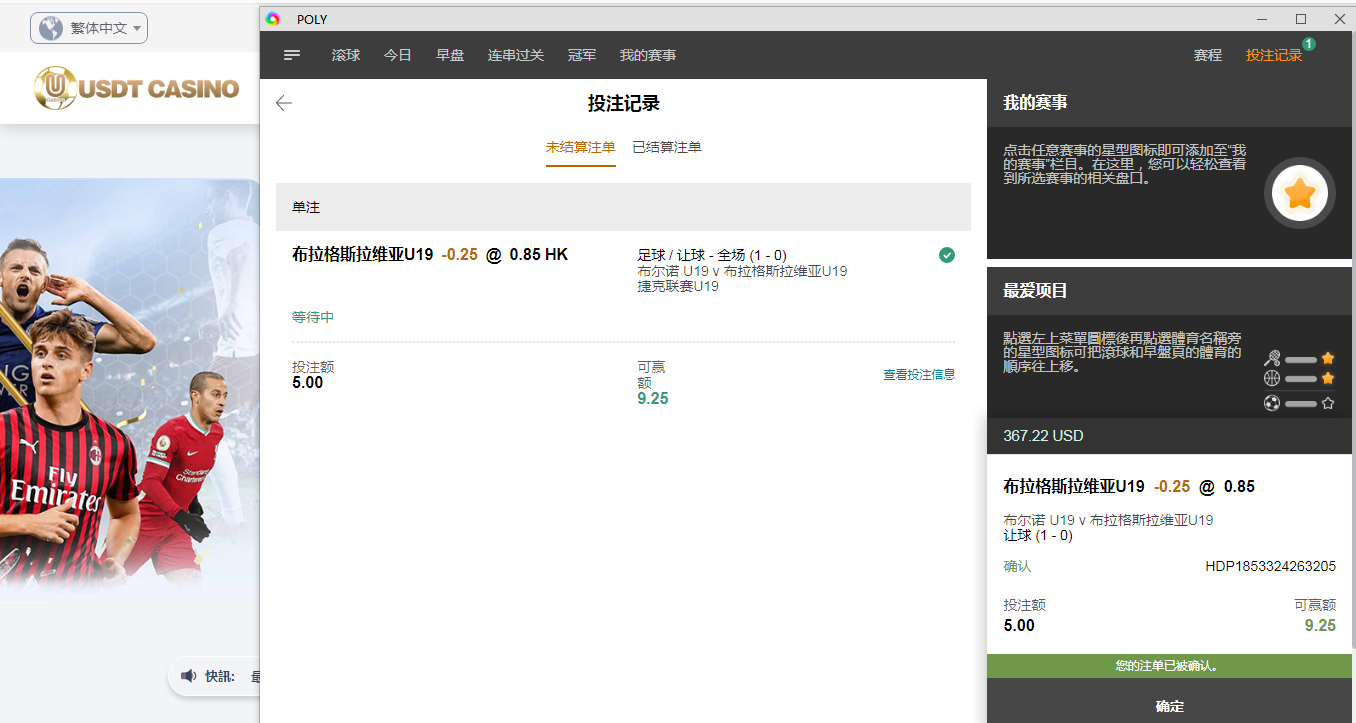Click the back arrow beside 投注记录

(284, 103)
